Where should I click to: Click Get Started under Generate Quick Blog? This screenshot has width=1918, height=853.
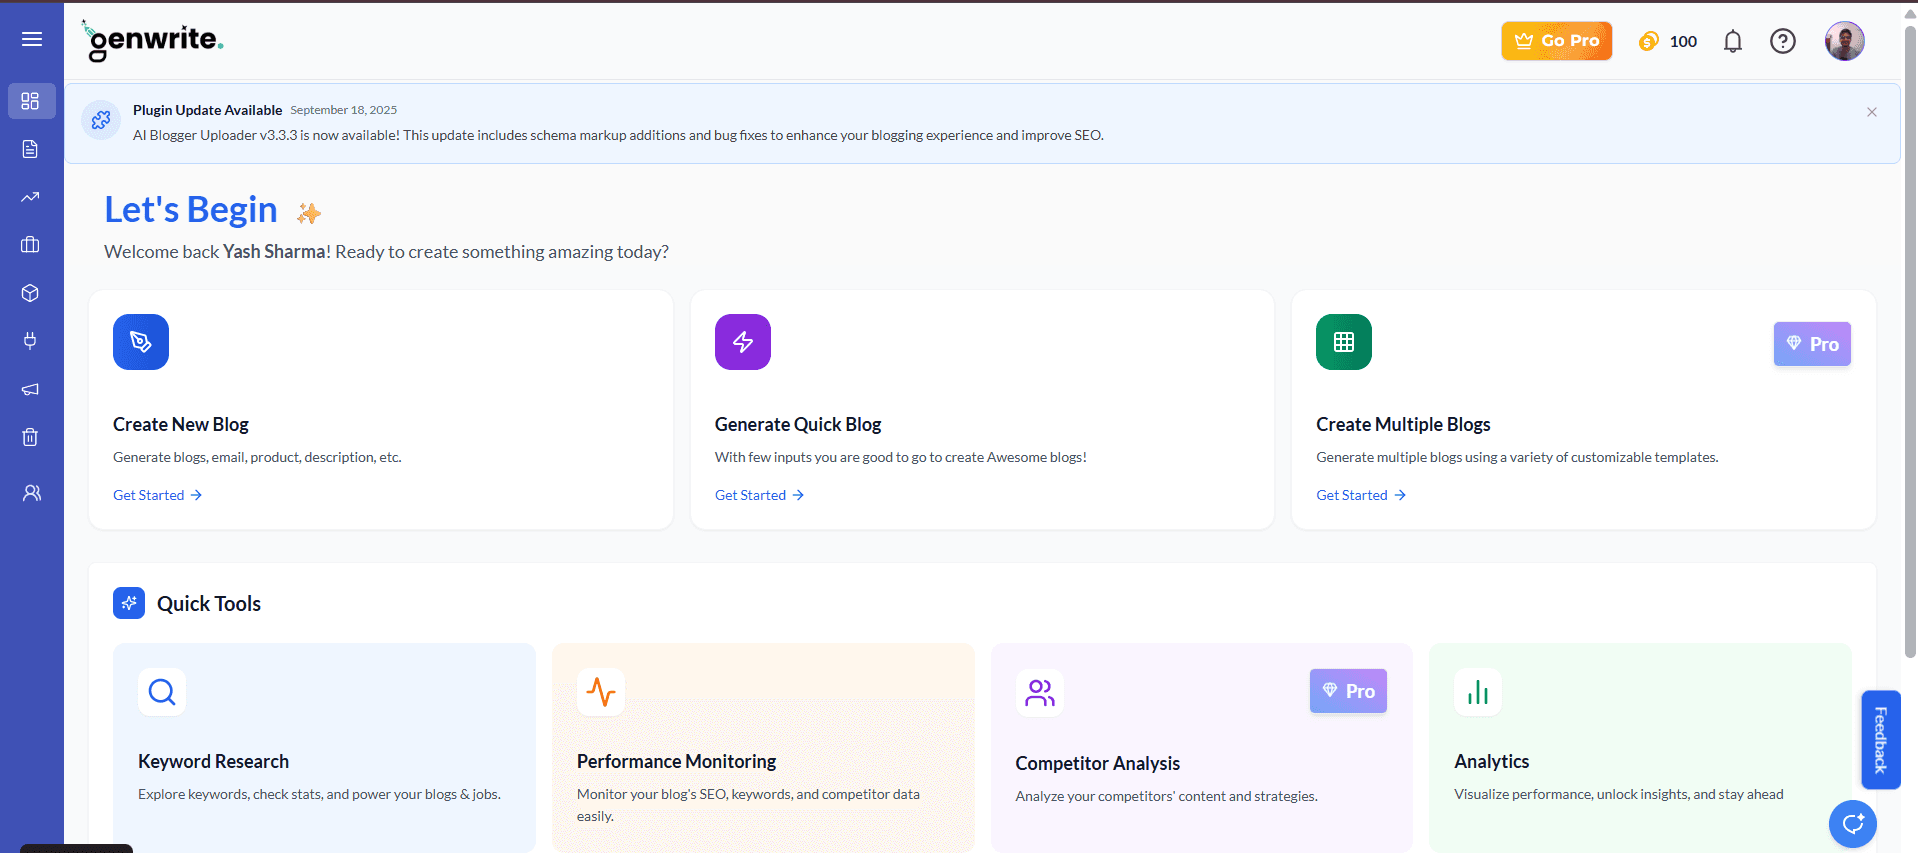760,495
